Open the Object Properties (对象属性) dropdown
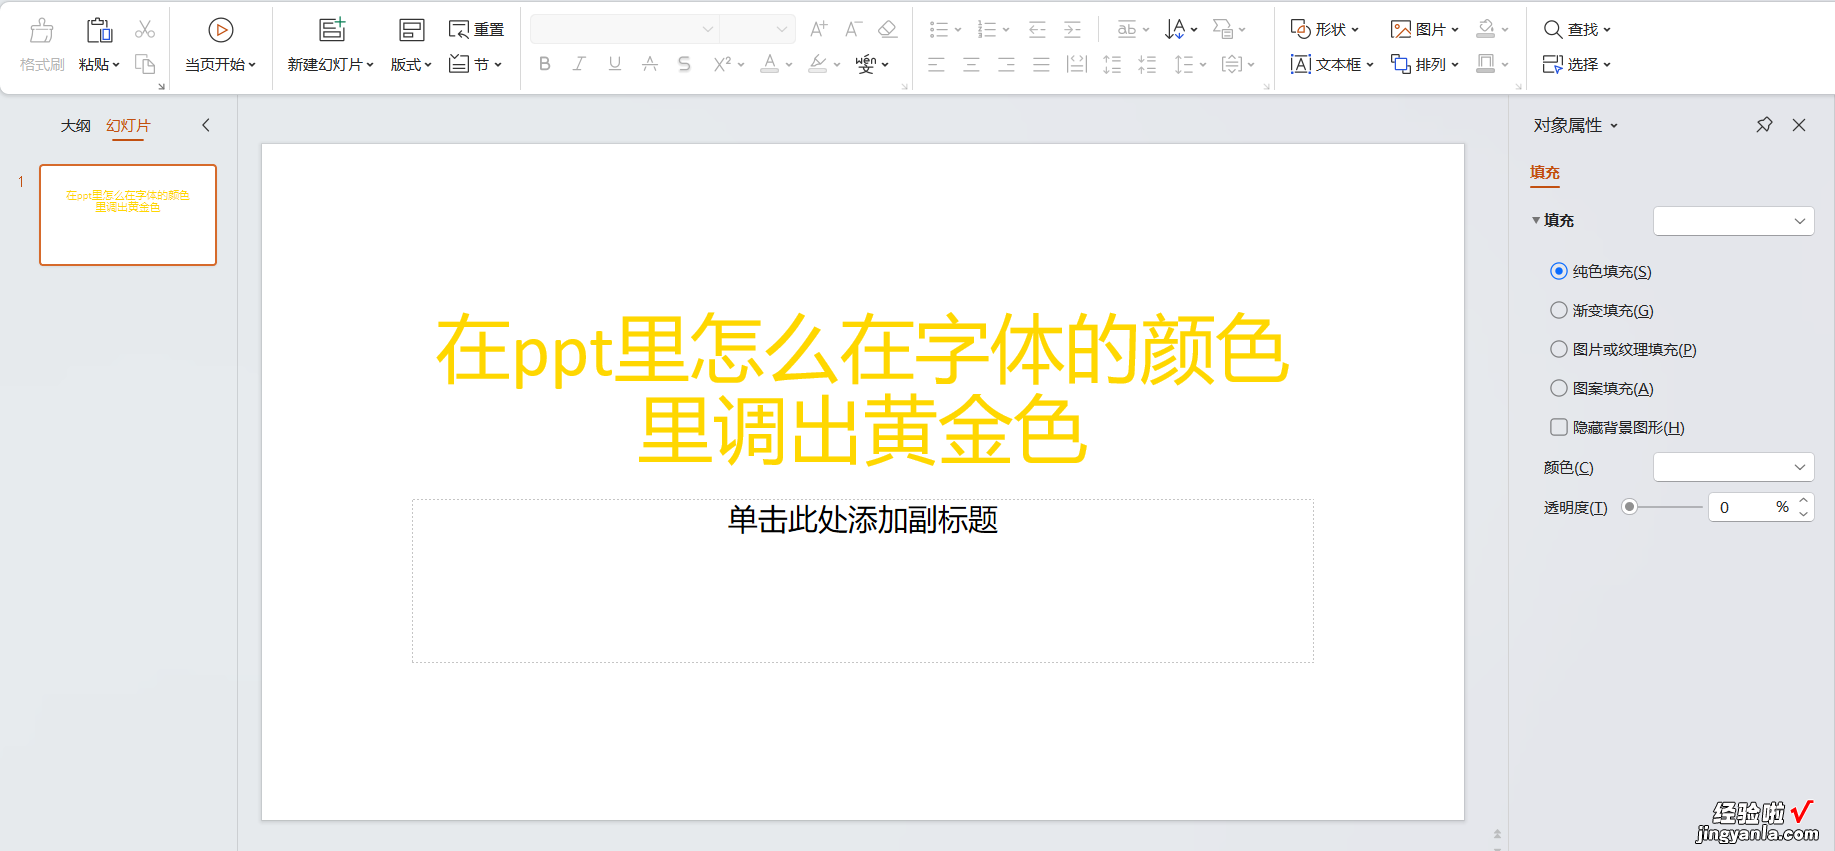The width and height of the screenshot is (1835, 851). coord(1576,125)
